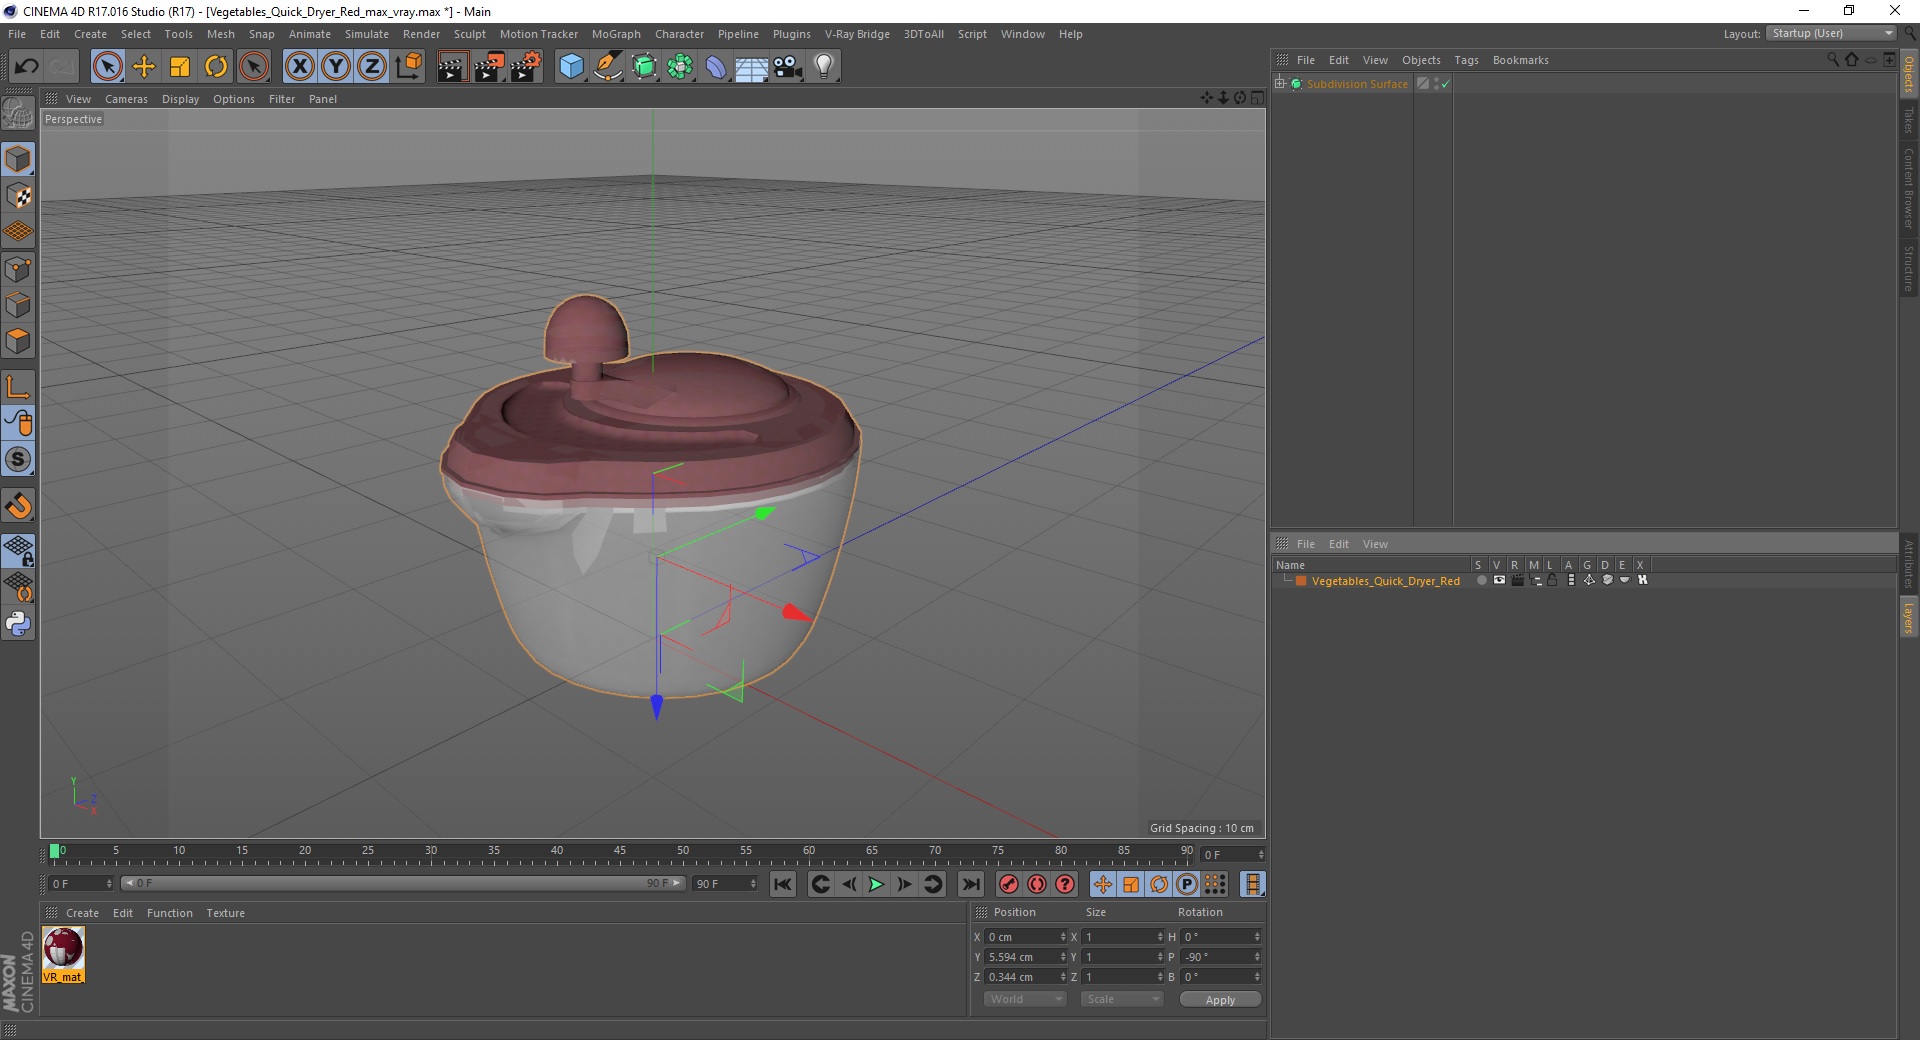Open material manager Create menu
1920x1040 pixels.
(x=82, y=913)
